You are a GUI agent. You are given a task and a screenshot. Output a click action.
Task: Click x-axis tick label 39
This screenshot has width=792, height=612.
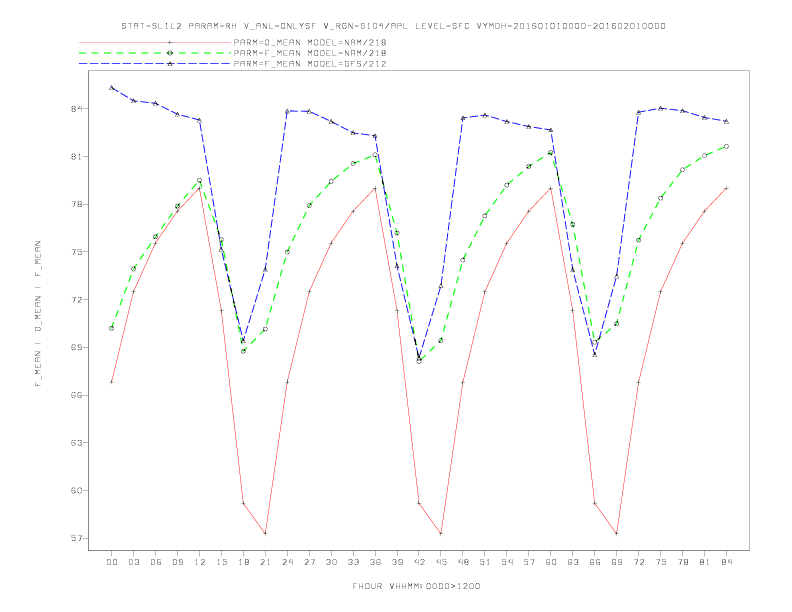point(397,562)
